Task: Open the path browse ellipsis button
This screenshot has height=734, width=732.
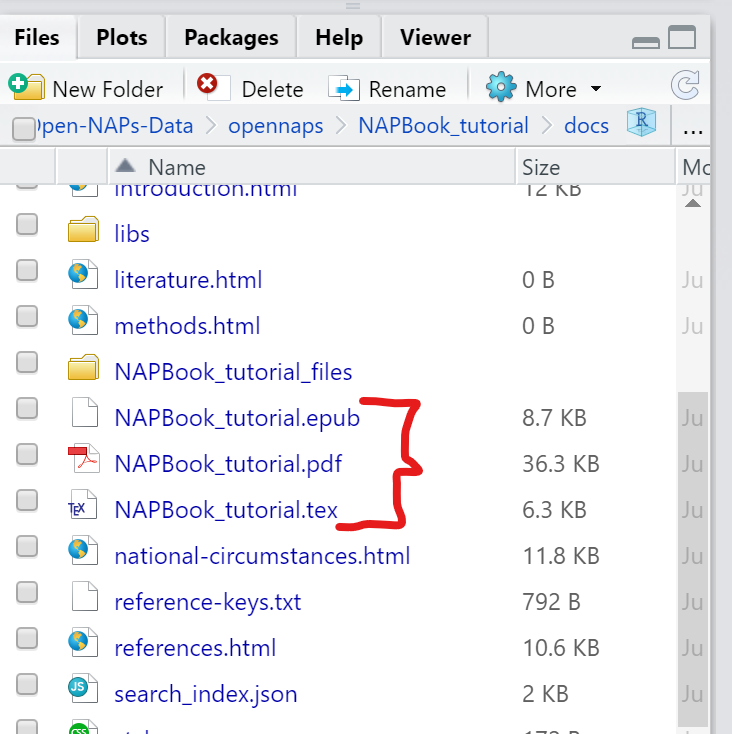Action: coord(693,127)
